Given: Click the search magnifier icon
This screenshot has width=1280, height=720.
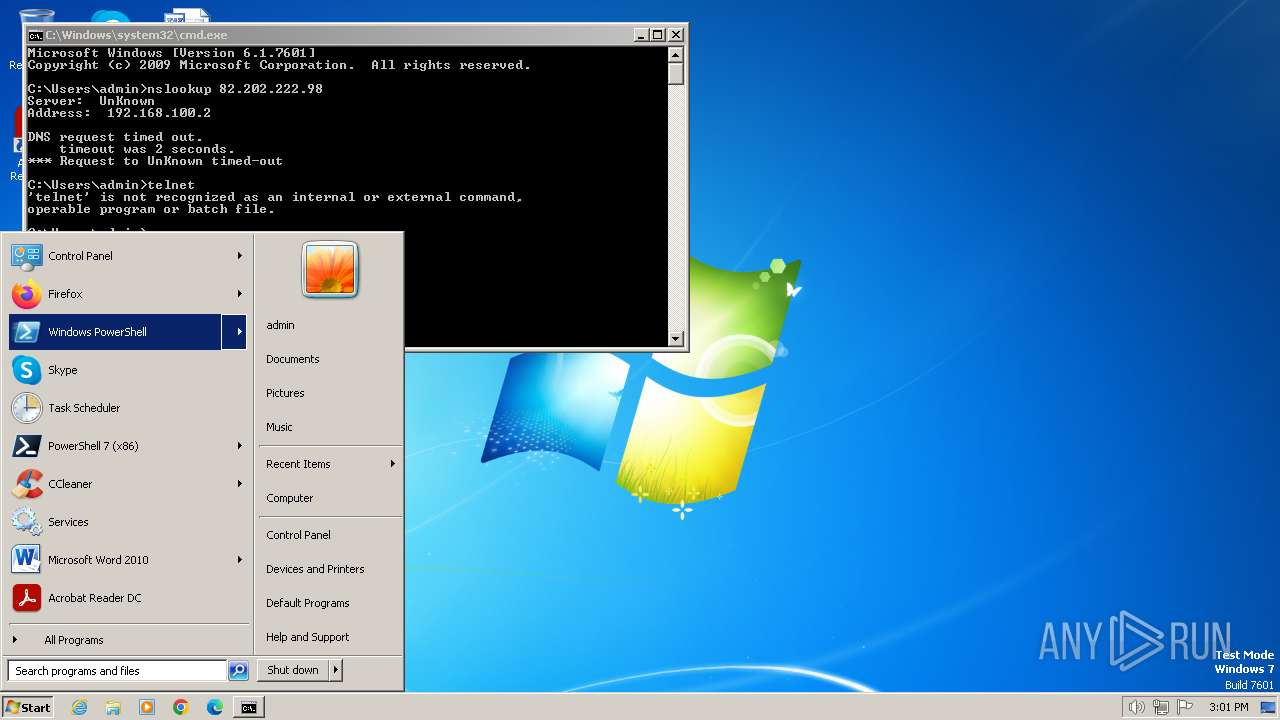Looking at the screenshot, I should (238, 671).
